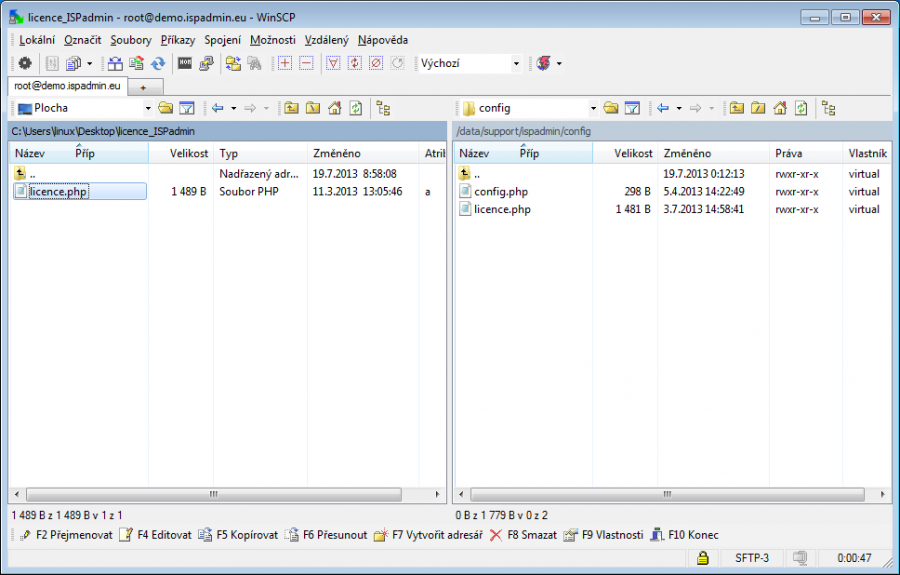Click F9 Vlastnosti button
Viewport: 900px width, 575px height.
click(x=604, y=535)
